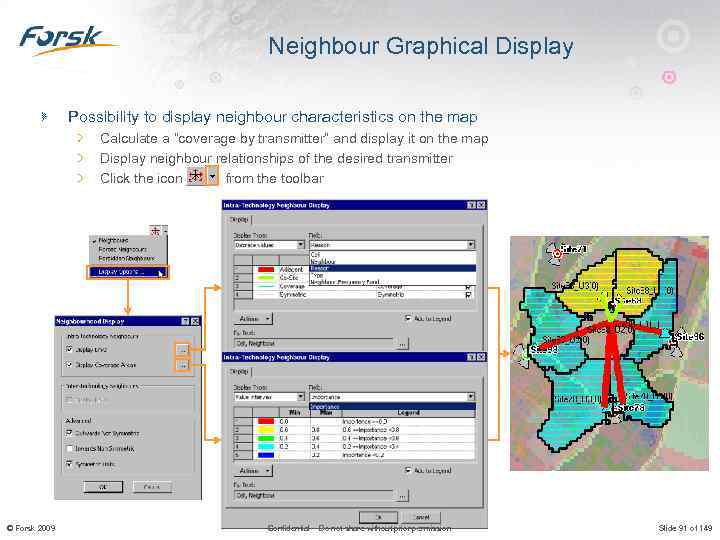
Task: Click '...' beside Tip Text in the Discrete values dialog
Action: (x=402, y=343)
